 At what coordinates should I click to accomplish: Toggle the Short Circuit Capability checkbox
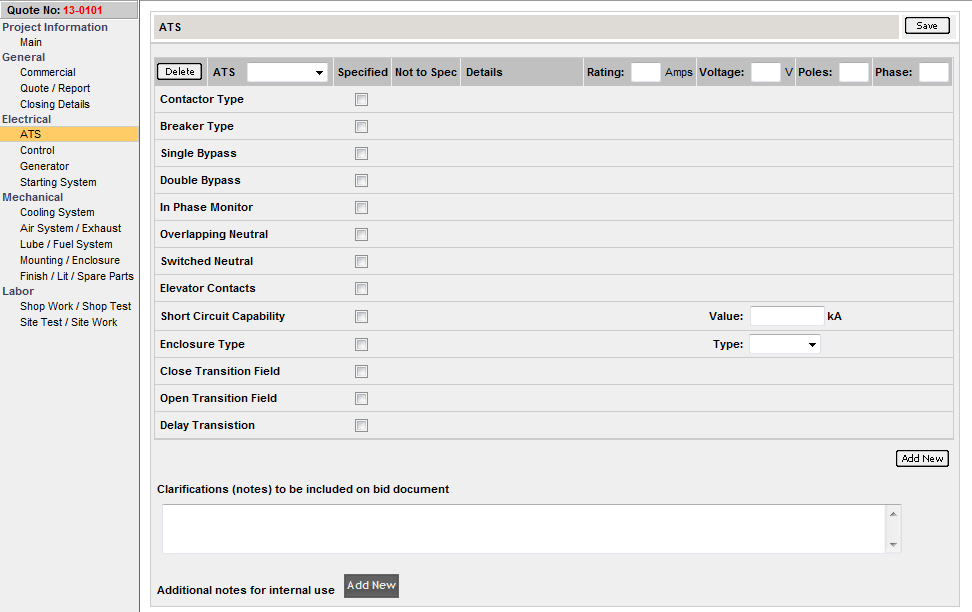tap(361, 317)
